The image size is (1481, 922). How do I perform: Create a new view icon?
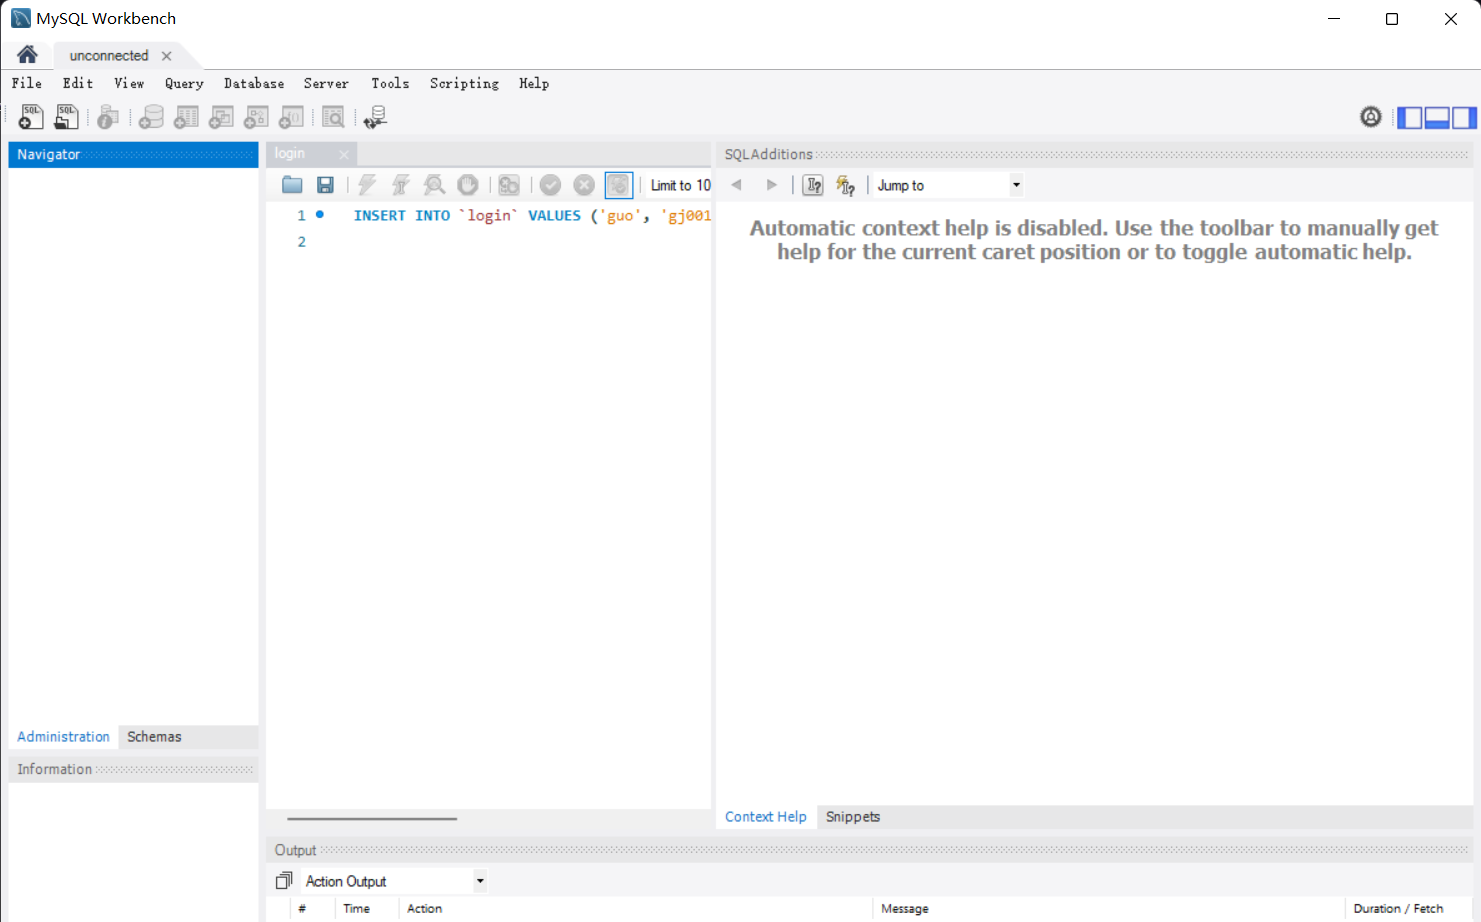point(221,117)
